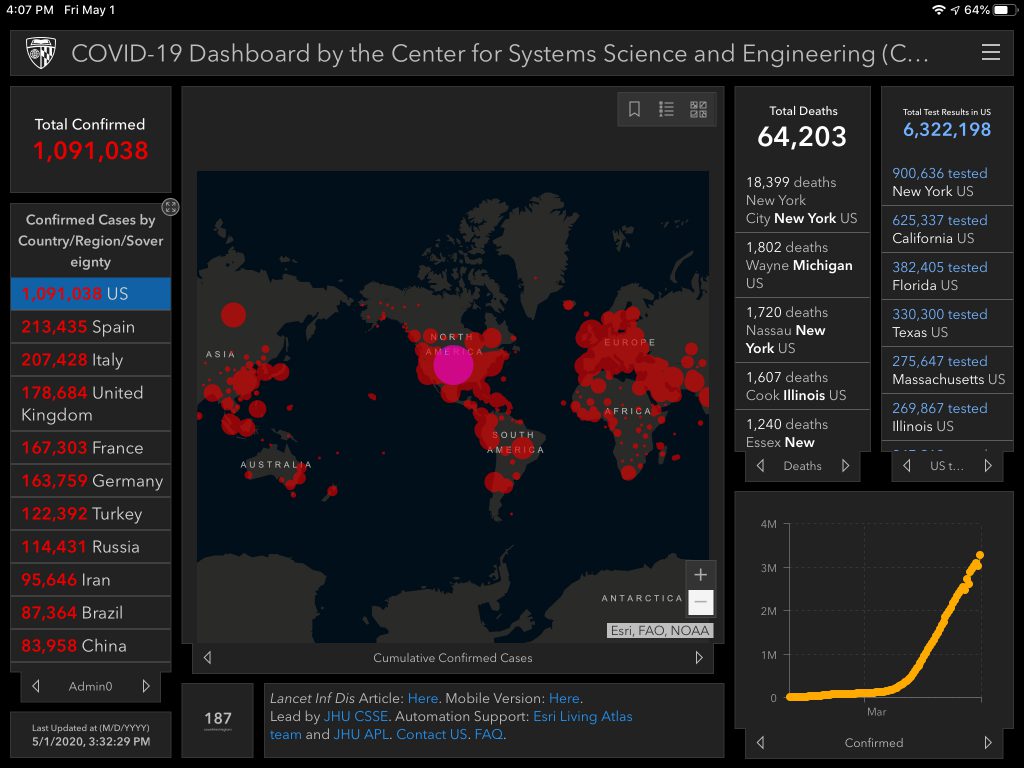This screenshot has height=768, width=1024.
Task: Switch to previous map view arrow
Action: (208, 658)
